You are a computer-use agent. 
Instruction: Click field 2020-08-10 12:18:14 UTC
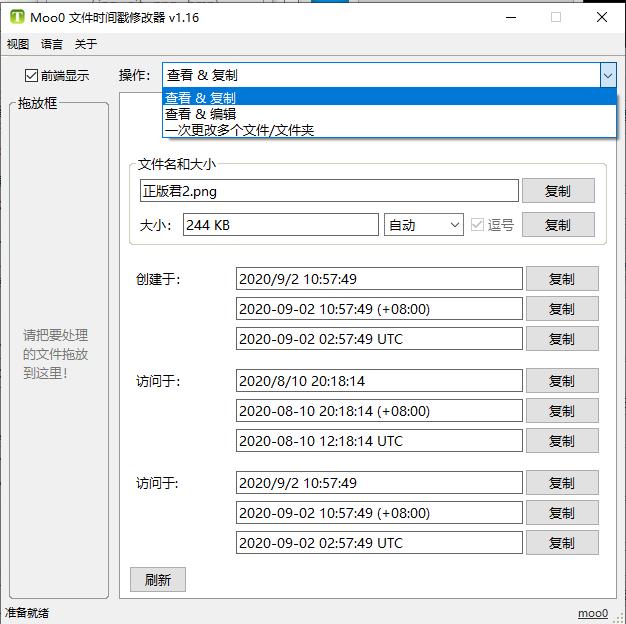pyautogui.click(x=379, y=440)
